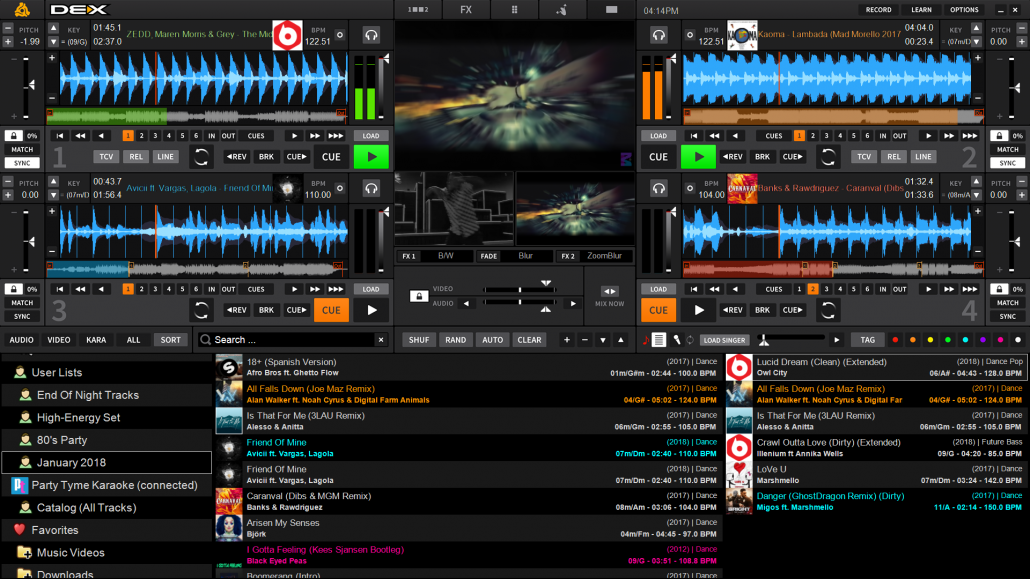Hit the CUE button on deck 1
This screenshot has width=1030, height=579.
331,157
